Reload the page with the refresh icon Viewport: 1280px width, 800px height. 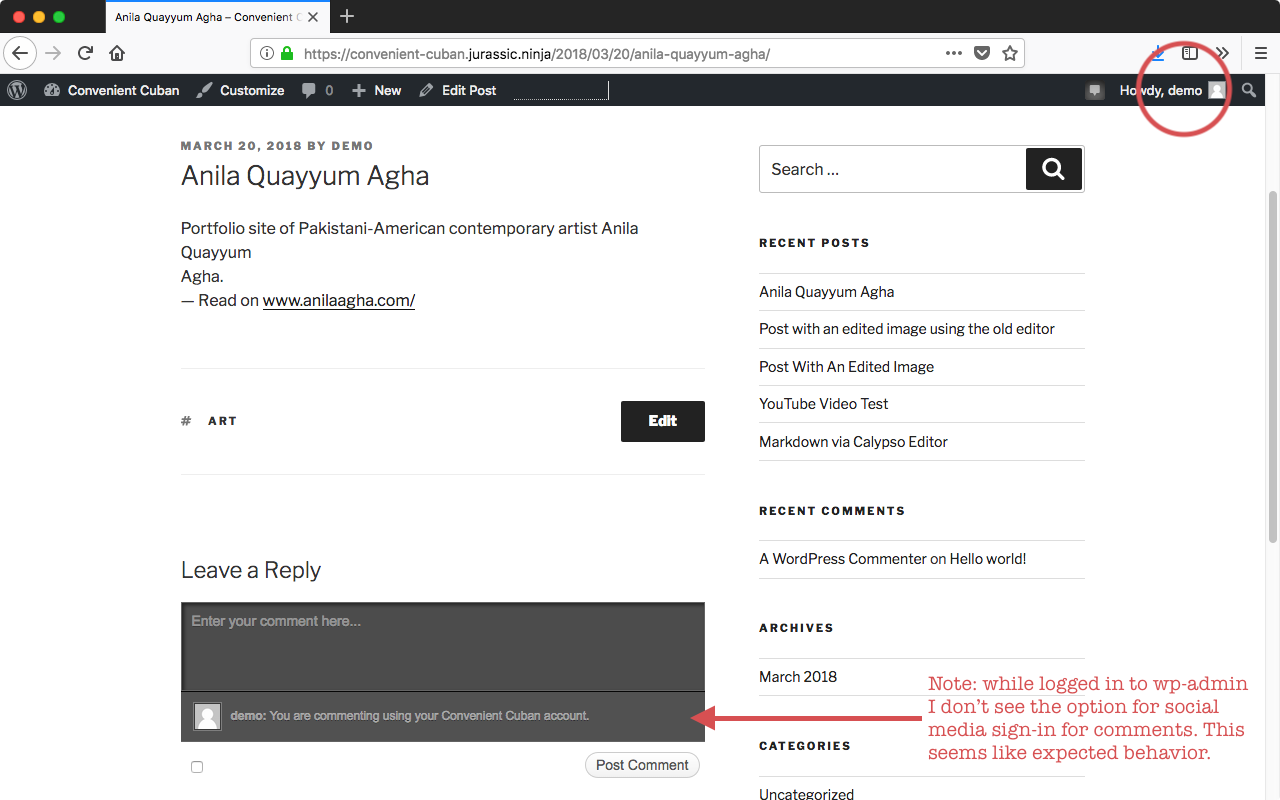coord(86,53)
